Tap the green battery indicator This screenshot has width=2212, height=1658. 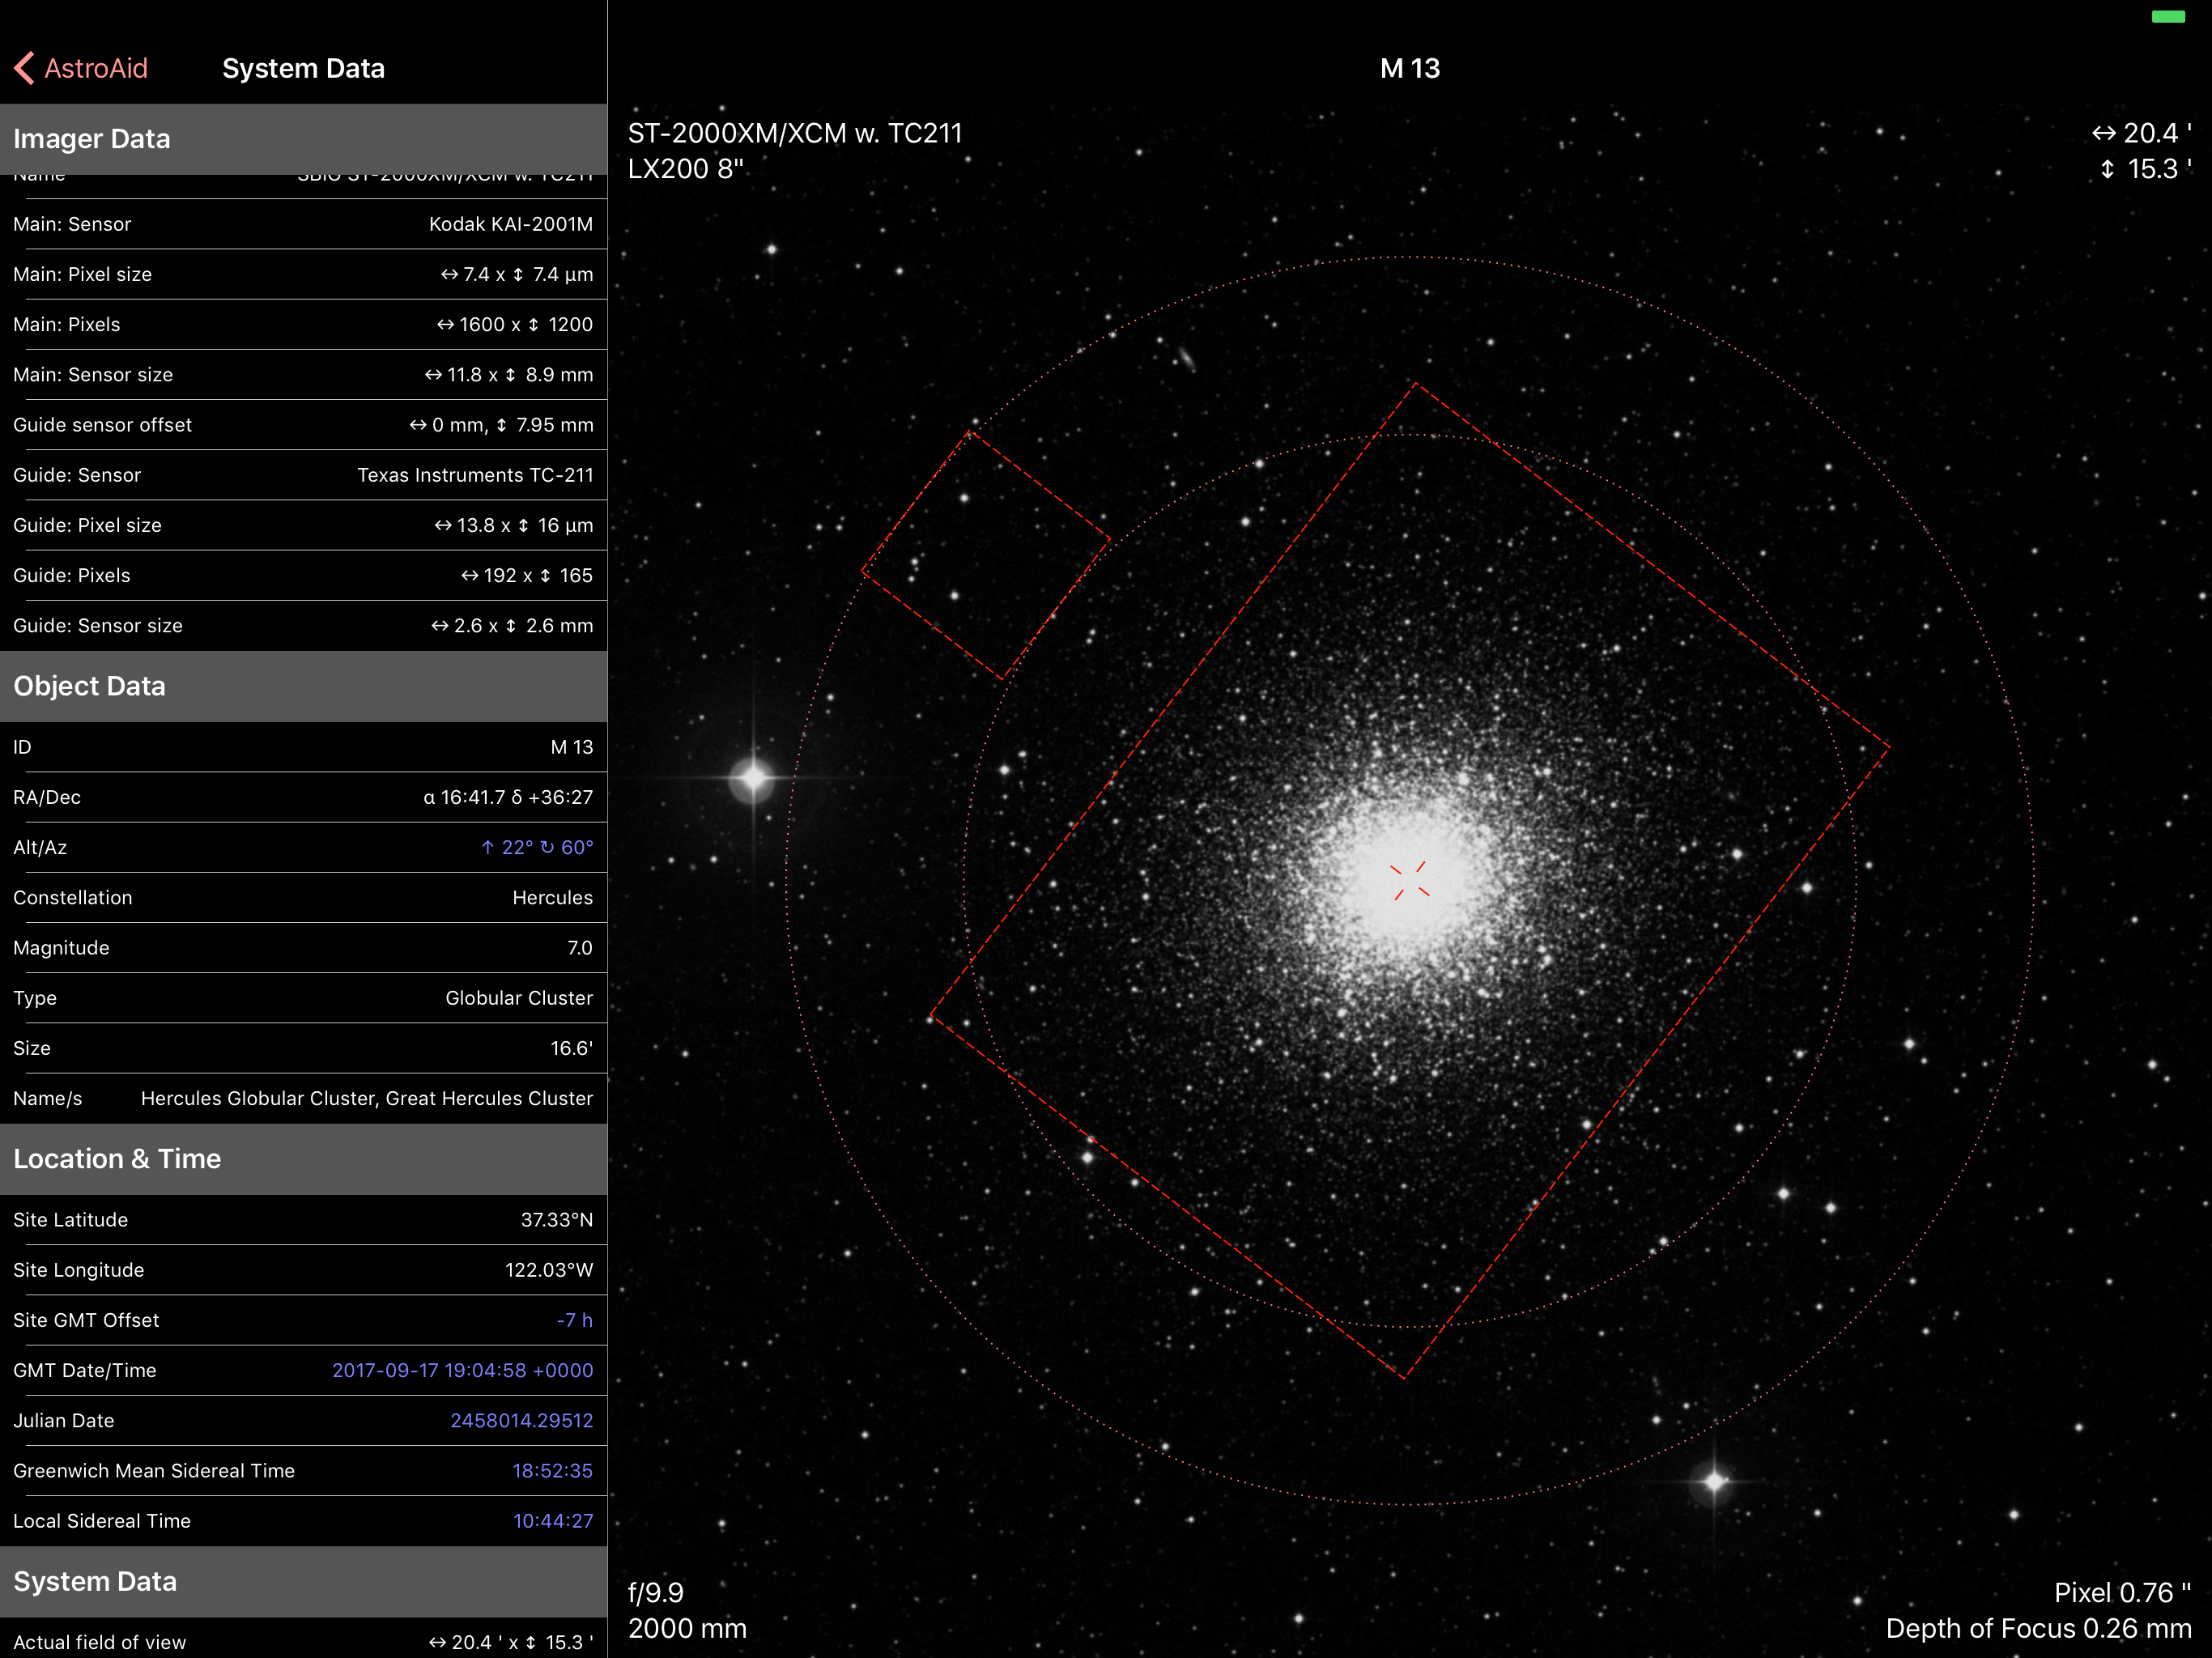click(x=2168, y=17)
